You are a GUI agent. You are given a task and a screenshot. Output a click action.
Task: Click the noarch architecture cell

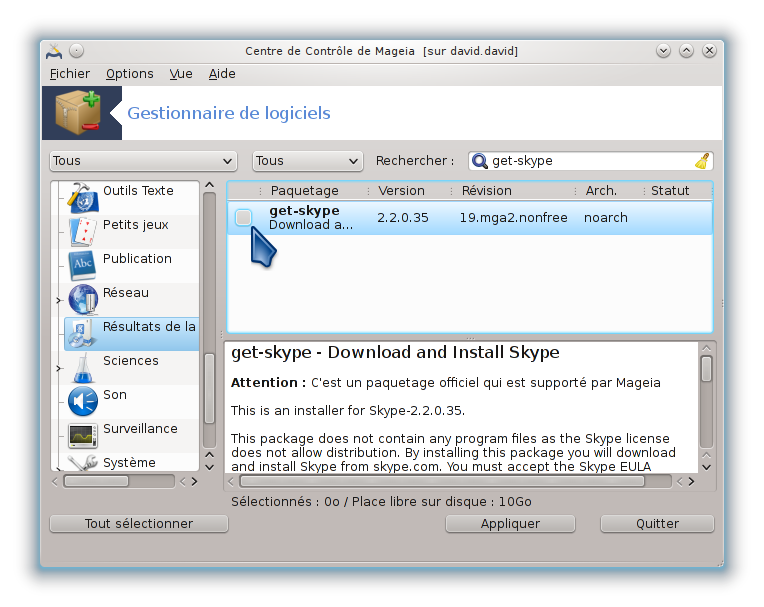click(606, 218)
